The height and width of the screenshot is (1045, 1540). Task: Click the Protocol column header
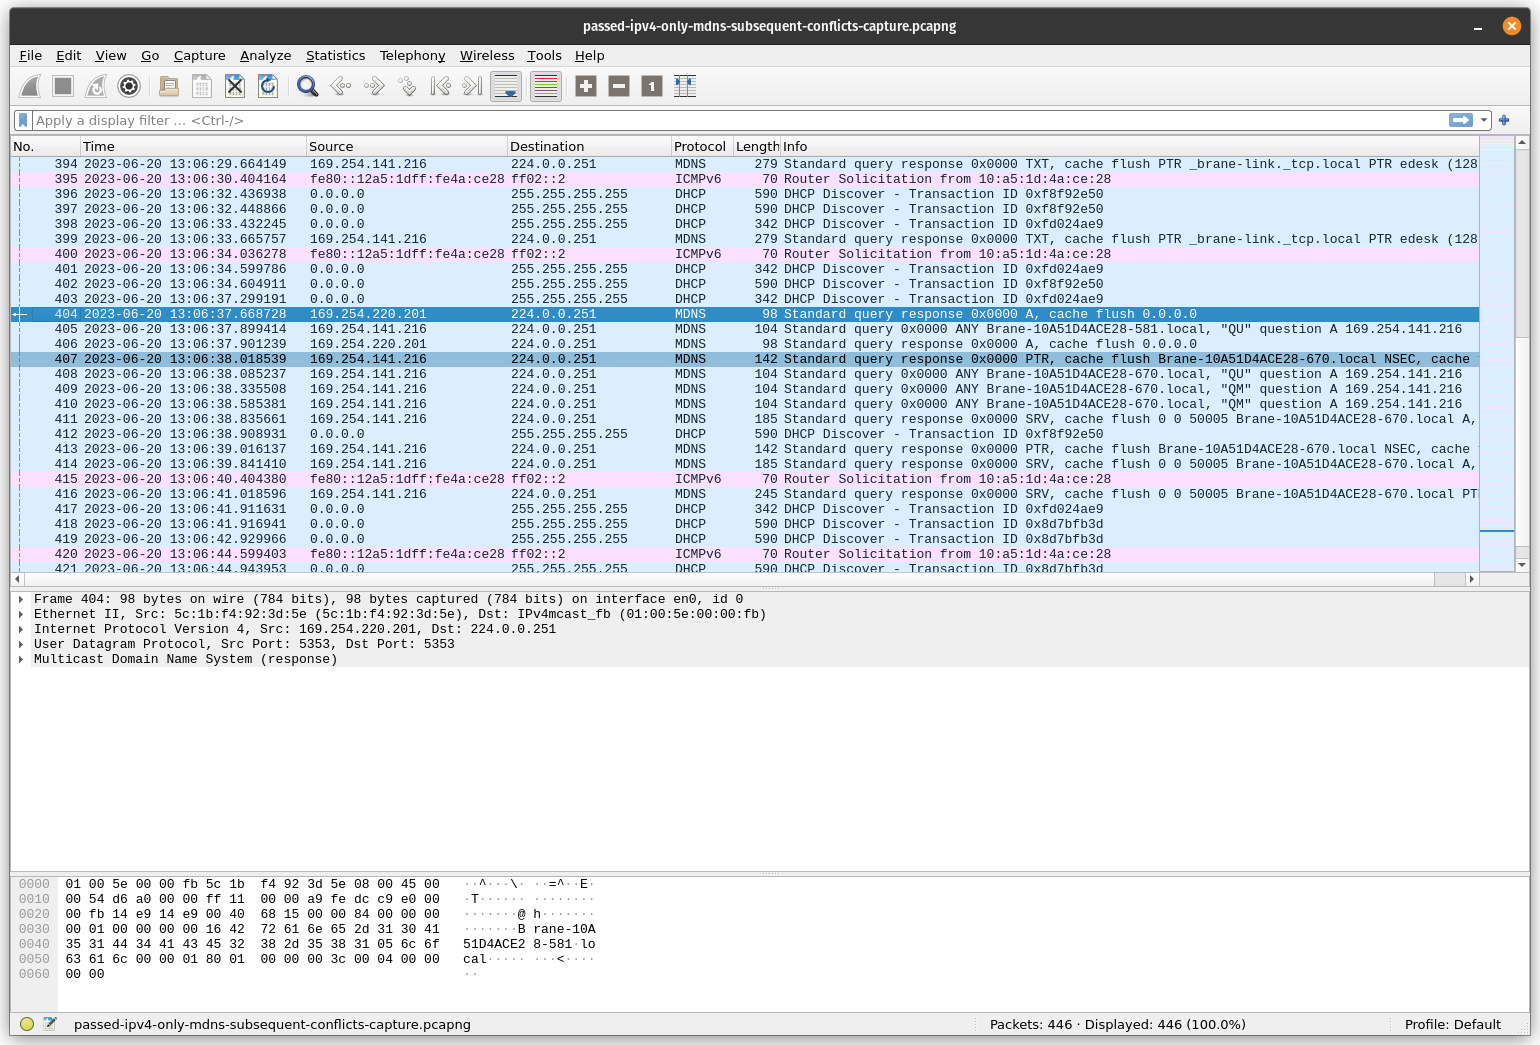coord(700,146)
